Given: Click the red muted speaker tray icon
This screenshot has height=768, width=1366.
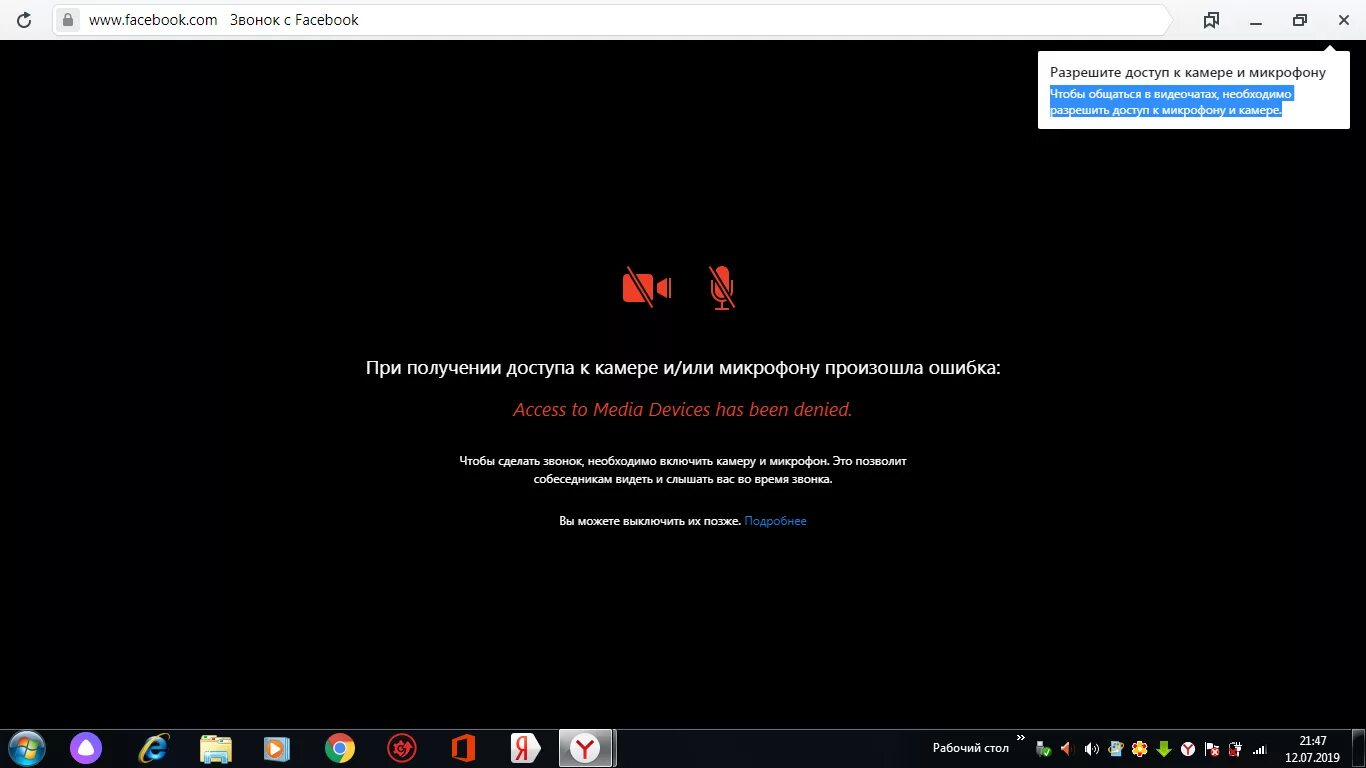Looking at the screenshot, I should [1067, 749].
